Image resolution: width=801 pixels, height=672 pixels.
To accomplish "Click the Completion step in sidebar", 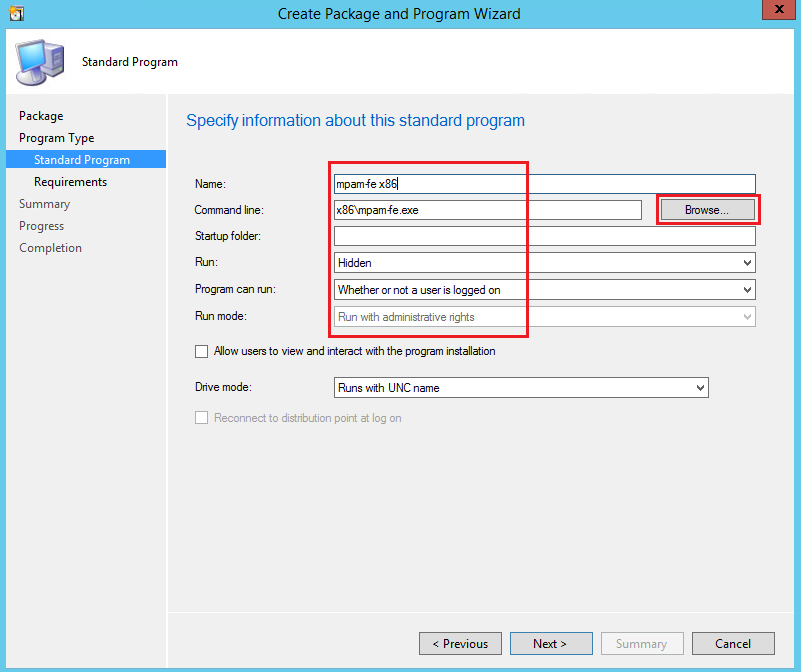I will point(51,248).
